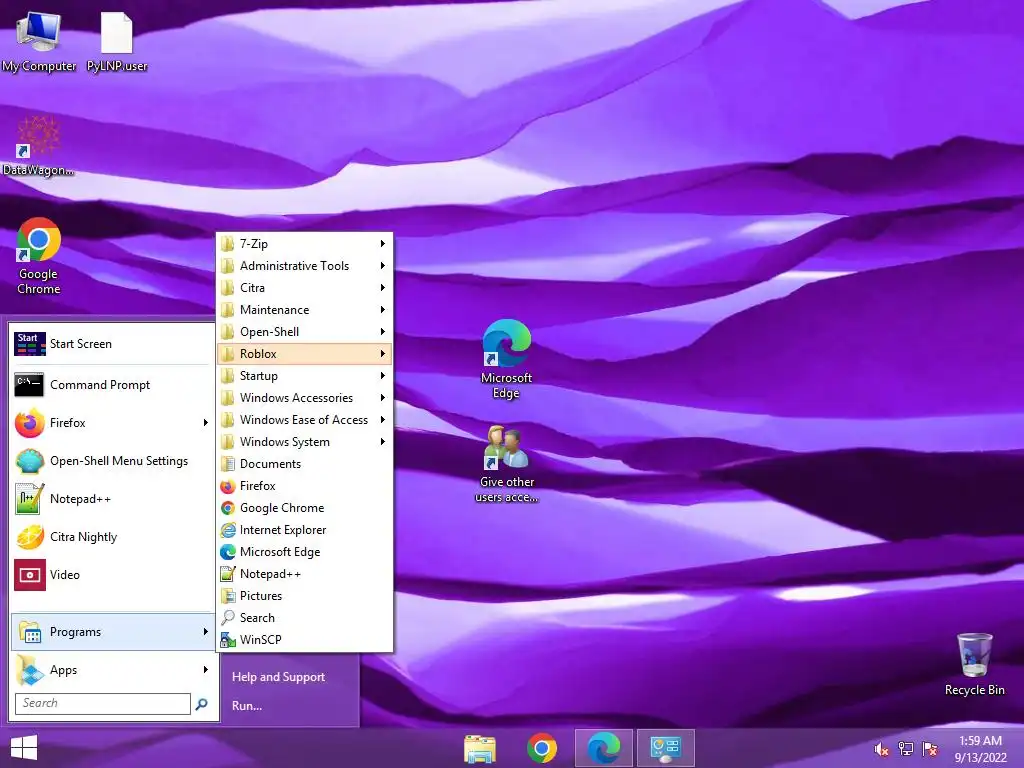Viewport: 1024px width, 768px height.
Task: Expand the Citra programs folder
Action: click(x=305, y=288)
